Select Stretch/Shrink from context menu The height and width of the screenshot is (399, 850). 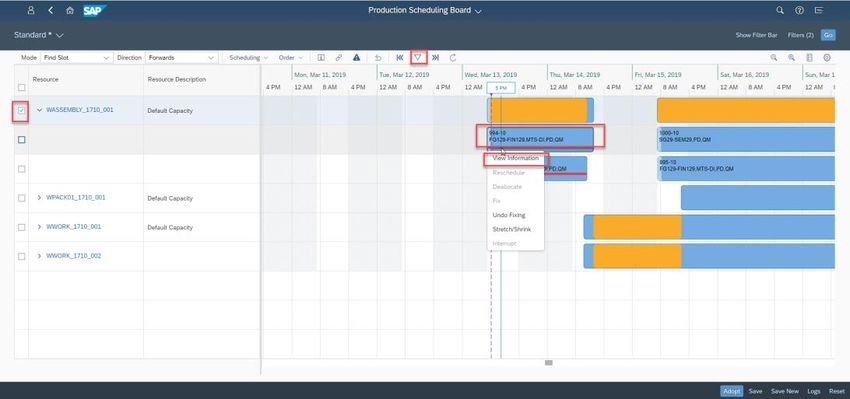511,229
